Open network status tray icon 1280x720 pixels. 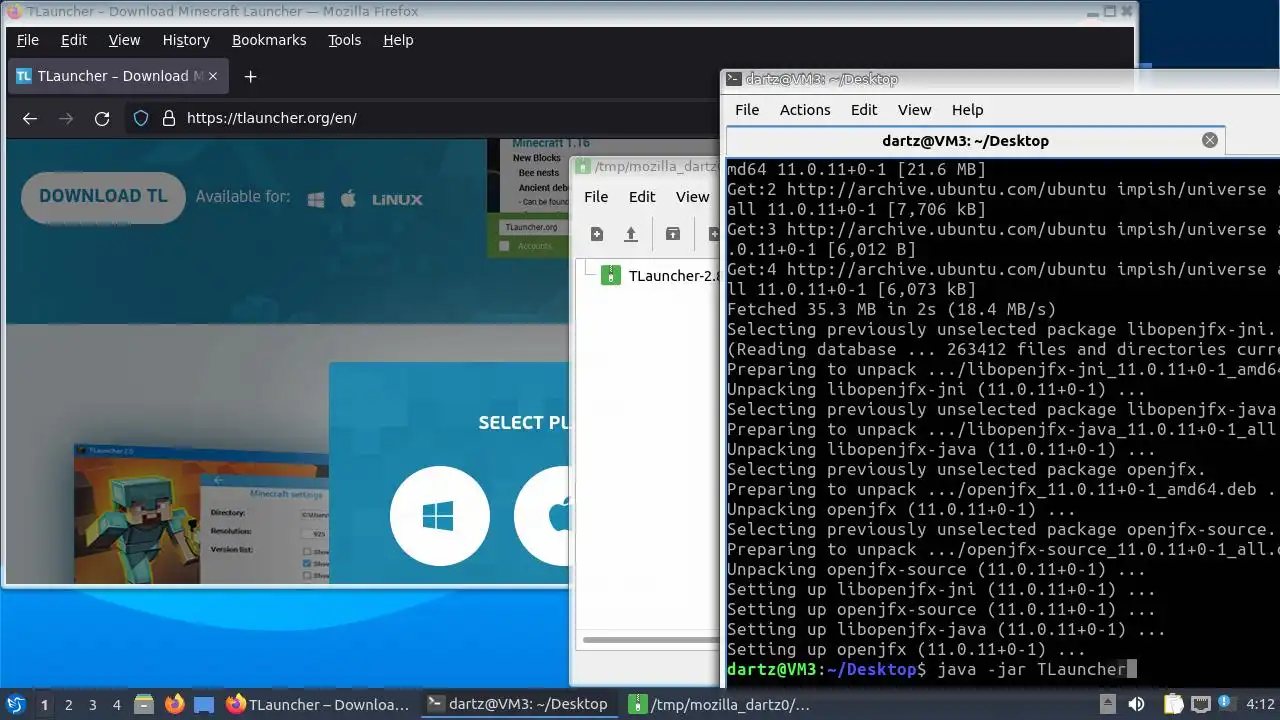[x=1201, y=705]
